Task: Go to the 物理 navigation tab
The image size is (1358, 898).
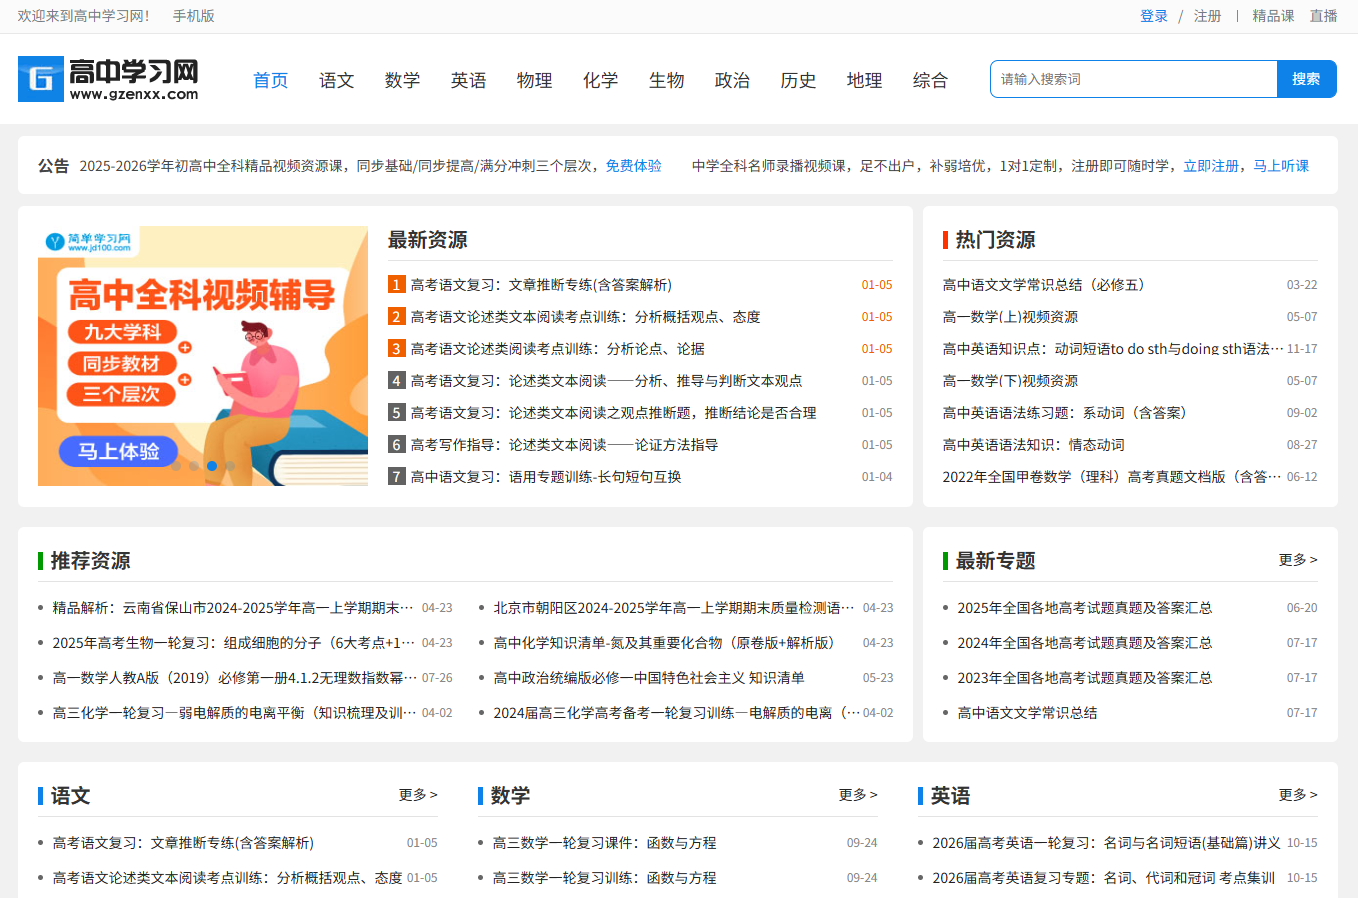Action: click(x=534, y=80)
